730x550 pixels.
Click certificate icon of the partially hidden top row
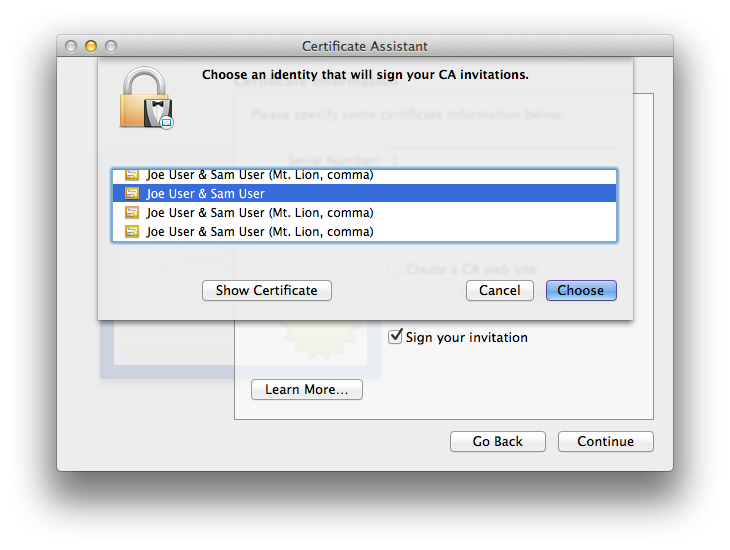(x=132, y=175)
